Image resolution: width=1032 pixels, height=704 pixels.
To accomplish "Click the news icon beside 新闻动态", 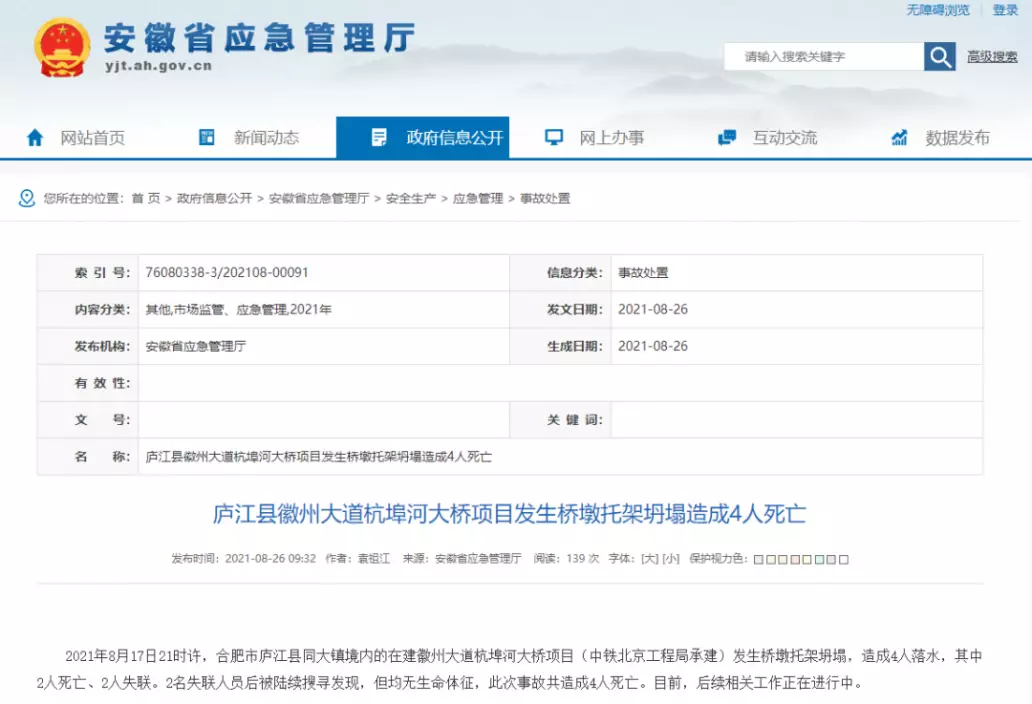I will [x=207, y=138].
